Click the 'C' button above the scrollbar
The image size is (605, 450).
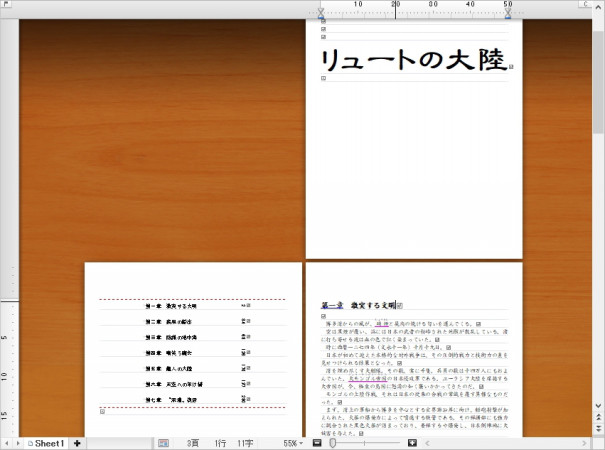click(585, 4)
